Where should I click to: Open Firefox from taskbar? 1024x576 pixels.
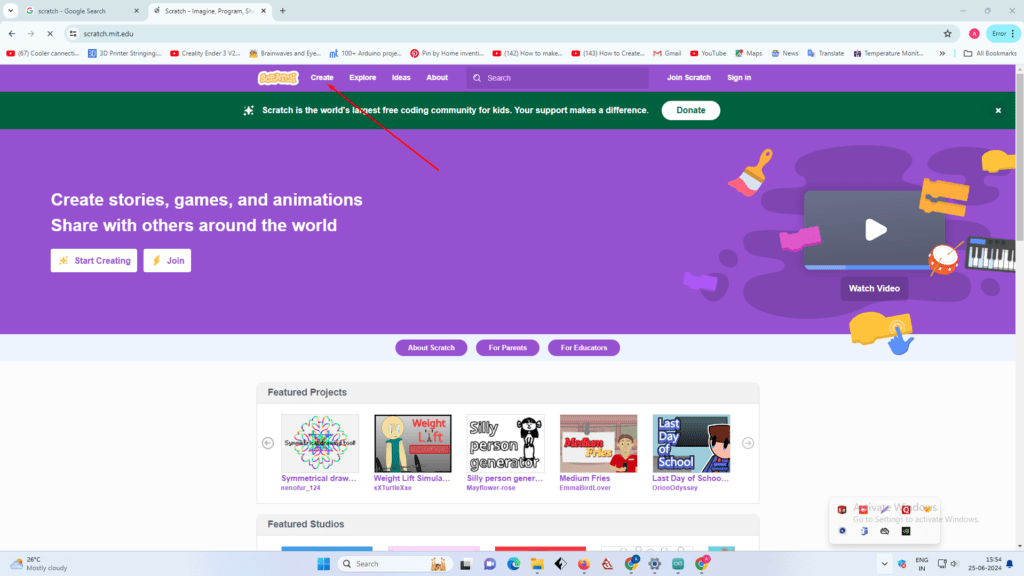(x=584, y=564)
